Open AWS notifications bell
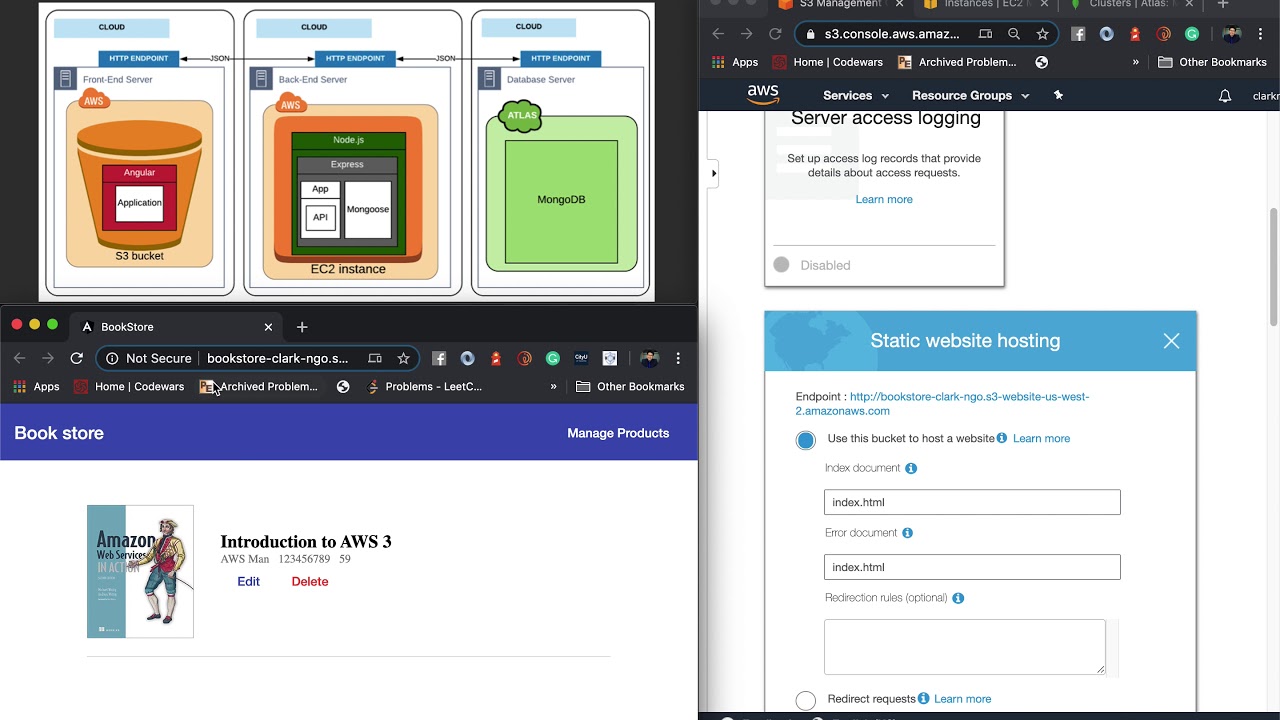The height and width of the screenshot is (720, 1280). [x=1225, y=96]
